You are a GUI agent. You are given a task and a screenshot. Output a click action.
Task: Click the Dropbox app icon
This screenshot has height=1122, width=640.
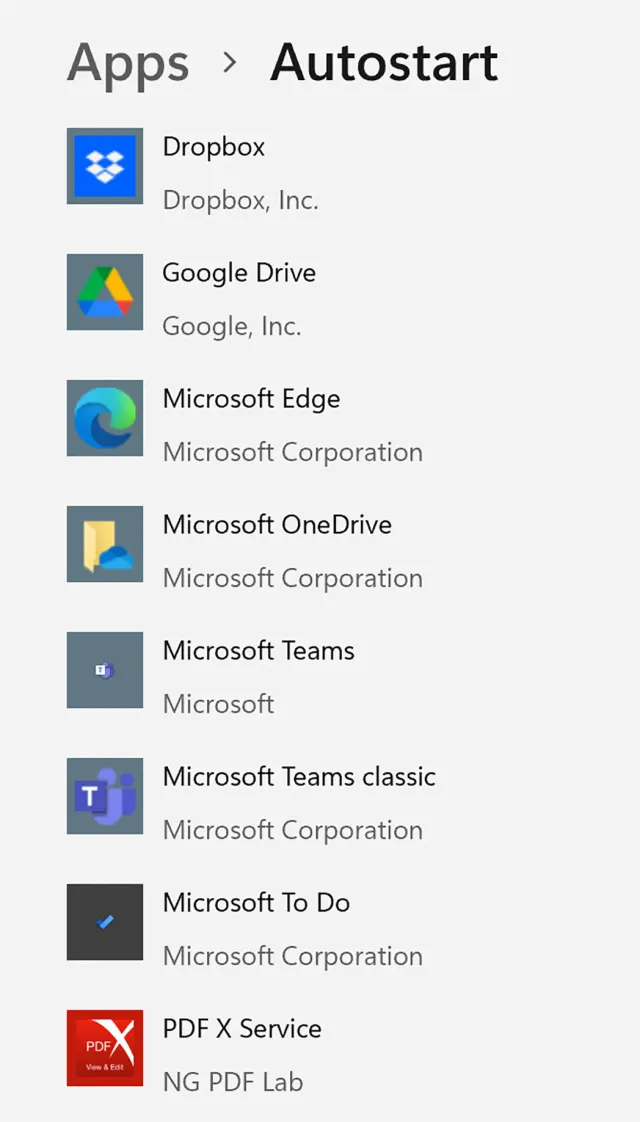click(x=105, y=166)
